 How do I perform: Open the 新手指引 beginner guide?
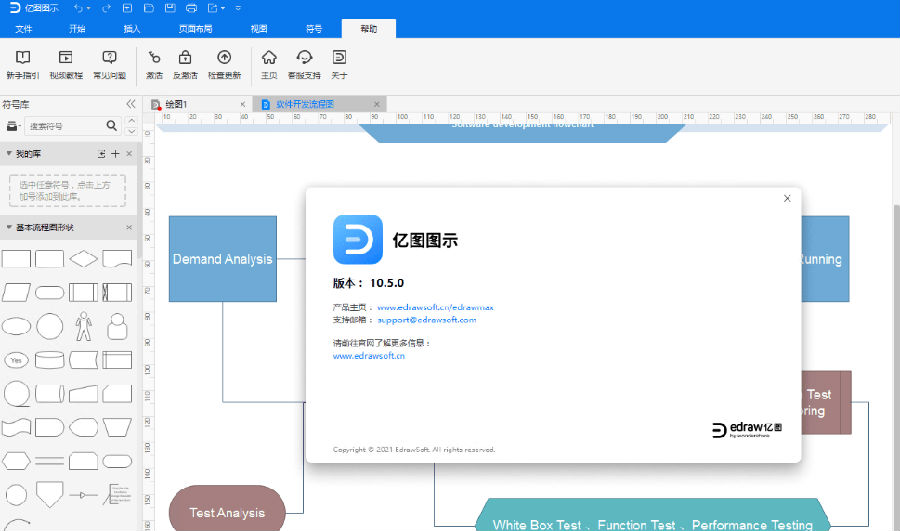(23, 64)
